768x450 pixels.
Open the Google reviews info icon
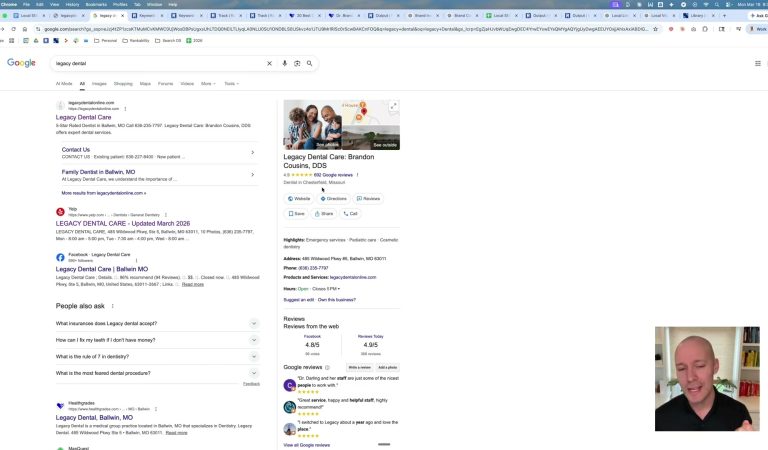327,367
